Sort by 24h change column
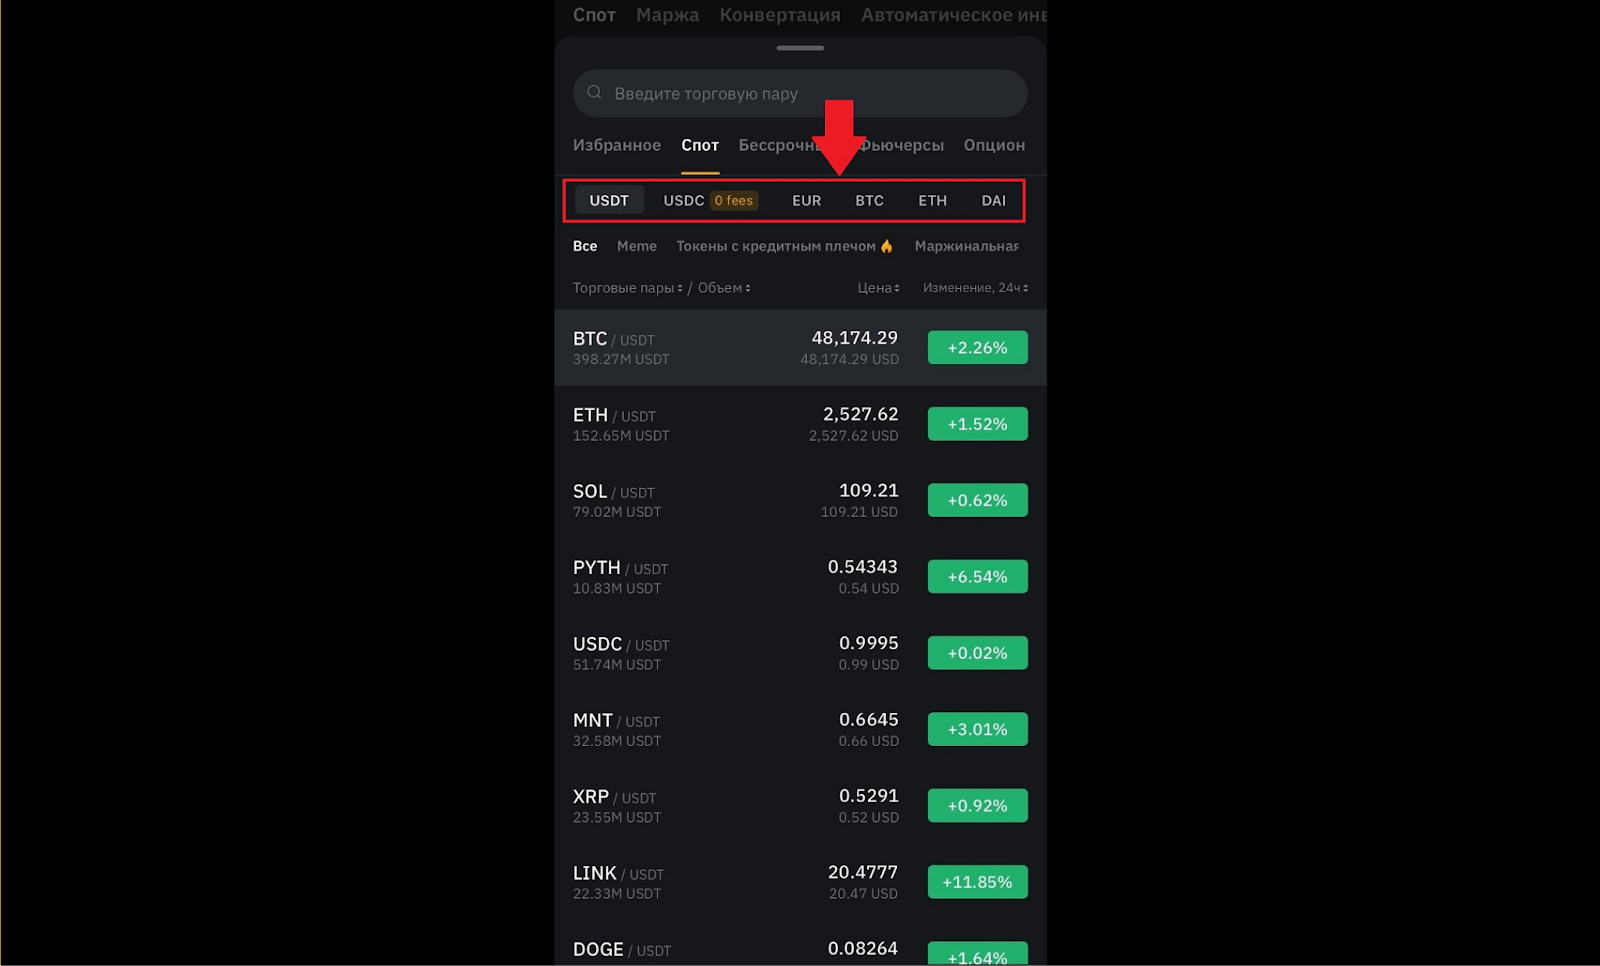This screenshot has height=966, width=1600. [975, 288]
